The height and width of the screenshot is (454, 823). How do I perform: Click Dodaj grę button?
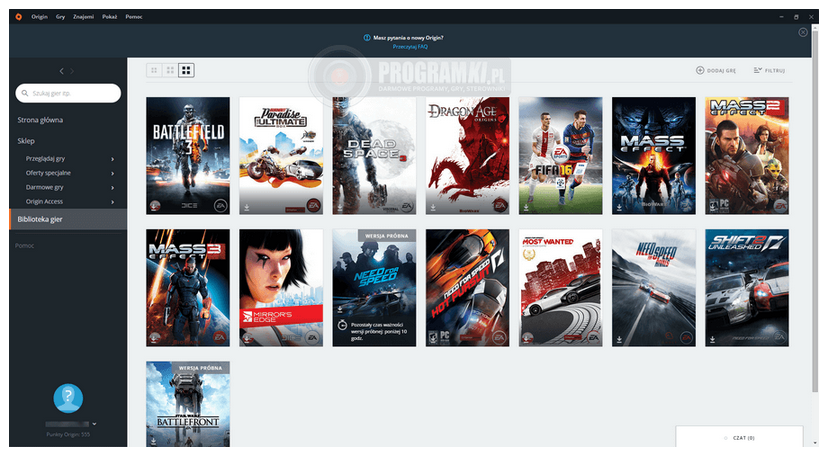click(716, 70)
